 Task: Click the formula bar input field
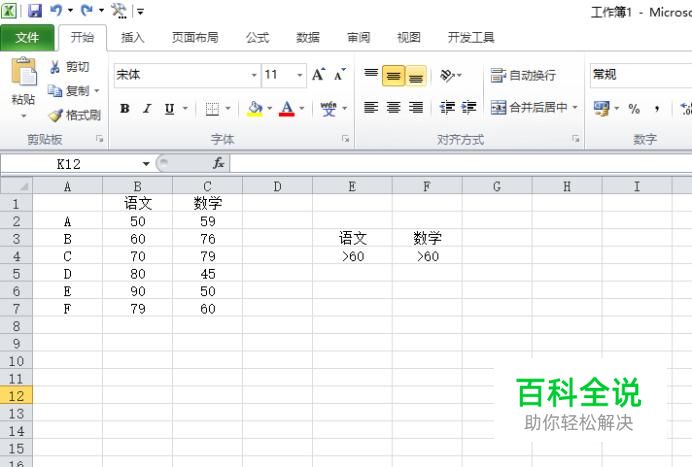point(461,164)
